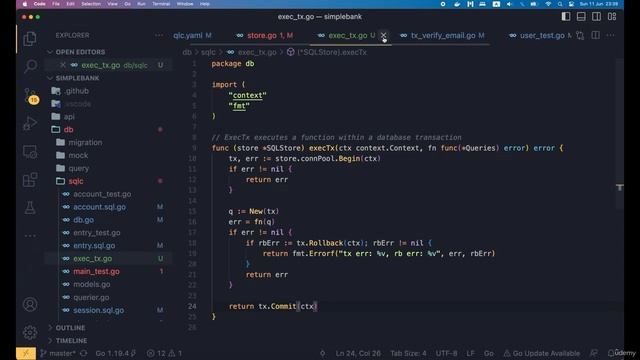Toggle secondary side bar layout icon
The width and height of the screenshot is (640, 360).
coord(596,16)
